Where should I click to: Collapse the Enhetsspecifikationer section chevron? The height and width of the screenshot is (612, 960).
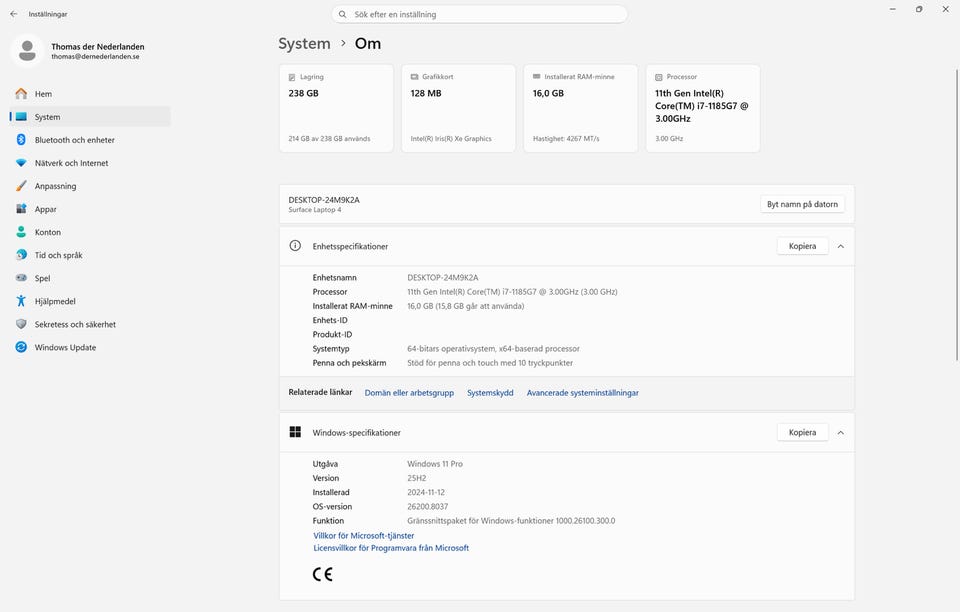pos(840,246)
